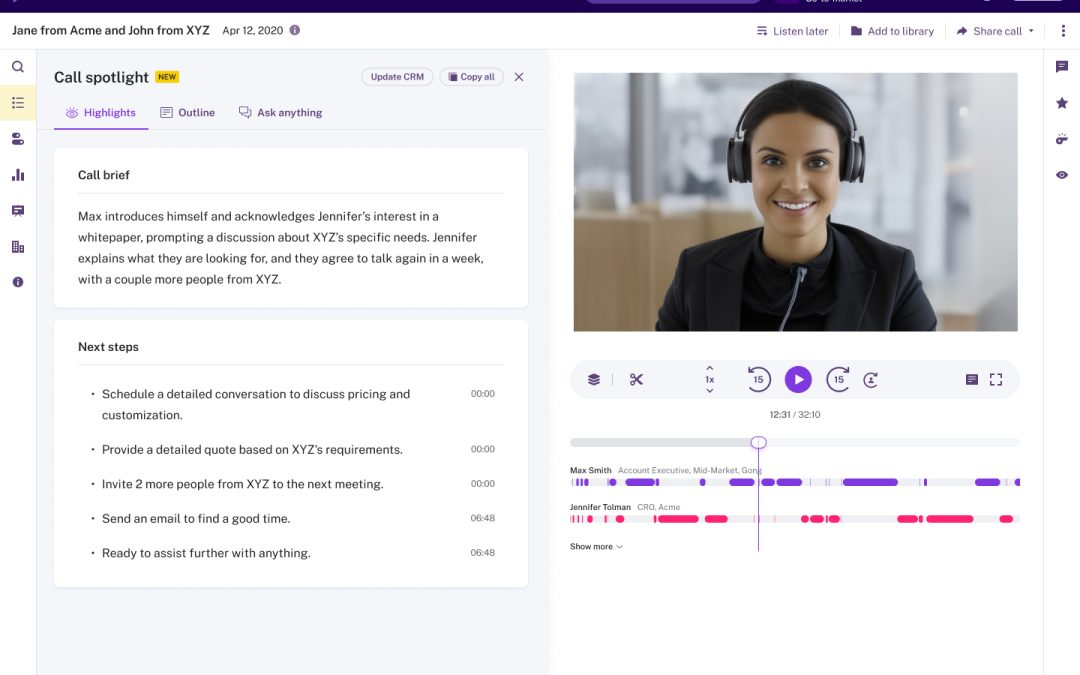Viewport: 1080px width, 675px height.
Task: Click the NEW badge next to Call spotlight
Action: tap(167, 76)
